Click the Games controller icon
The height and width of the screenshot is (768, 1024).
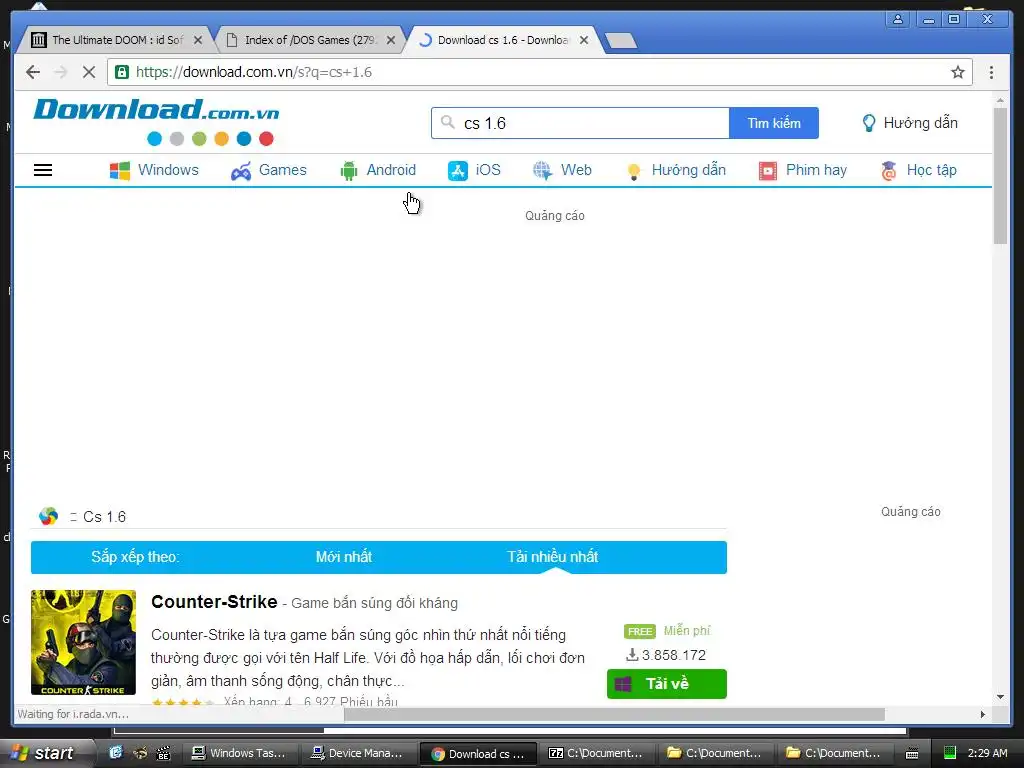(241, 171)
